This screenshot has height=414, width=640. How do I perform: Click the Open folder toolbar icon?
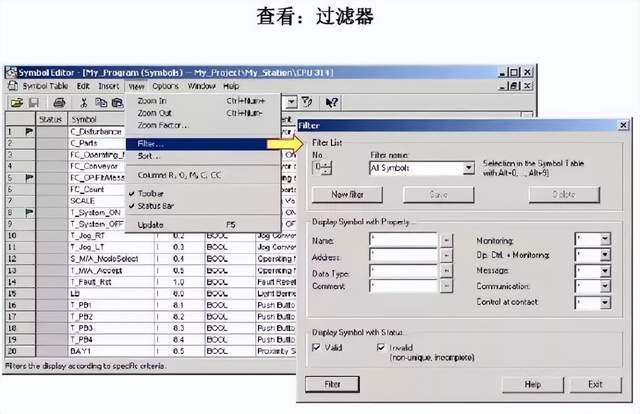(x=17, y=102)
